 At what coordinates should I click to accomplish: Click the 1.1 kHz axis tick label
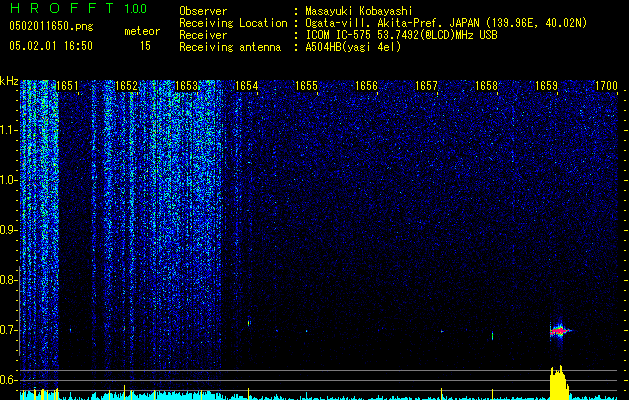coord(8,130)
